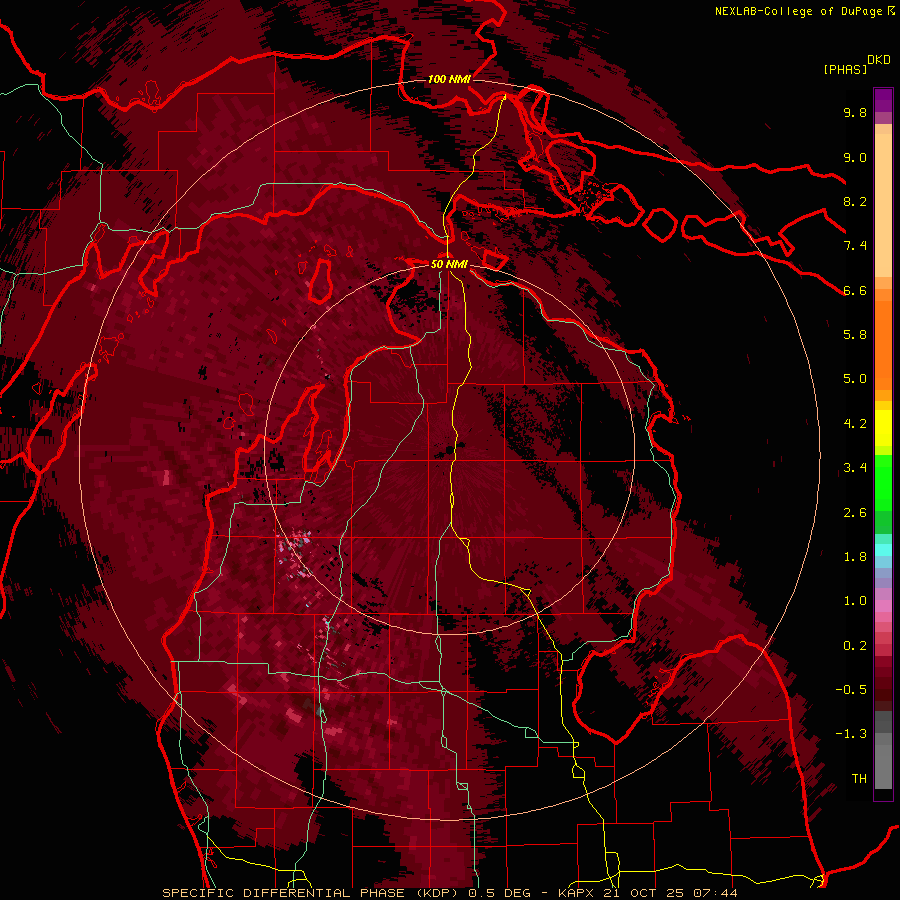Click the TH threshold legend label

point(859,779)
